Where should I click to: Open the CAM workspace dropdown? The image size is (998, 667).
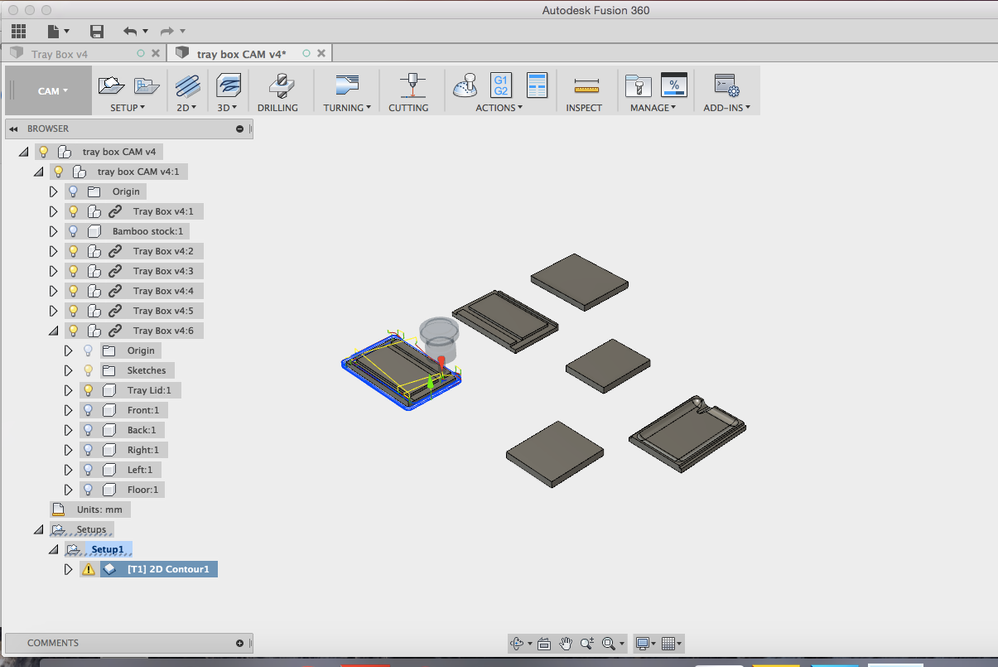coord(52,91)
